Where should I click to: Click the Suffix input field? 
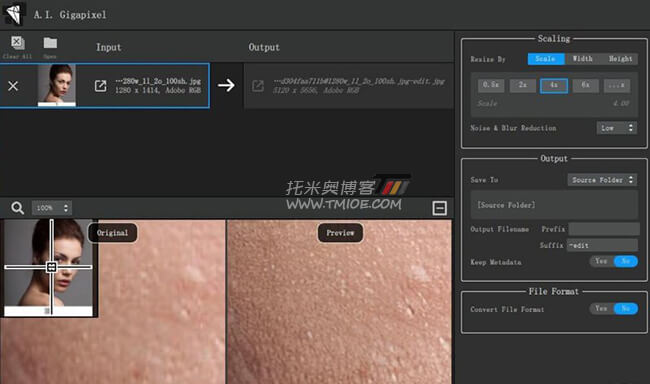point(602,245)
